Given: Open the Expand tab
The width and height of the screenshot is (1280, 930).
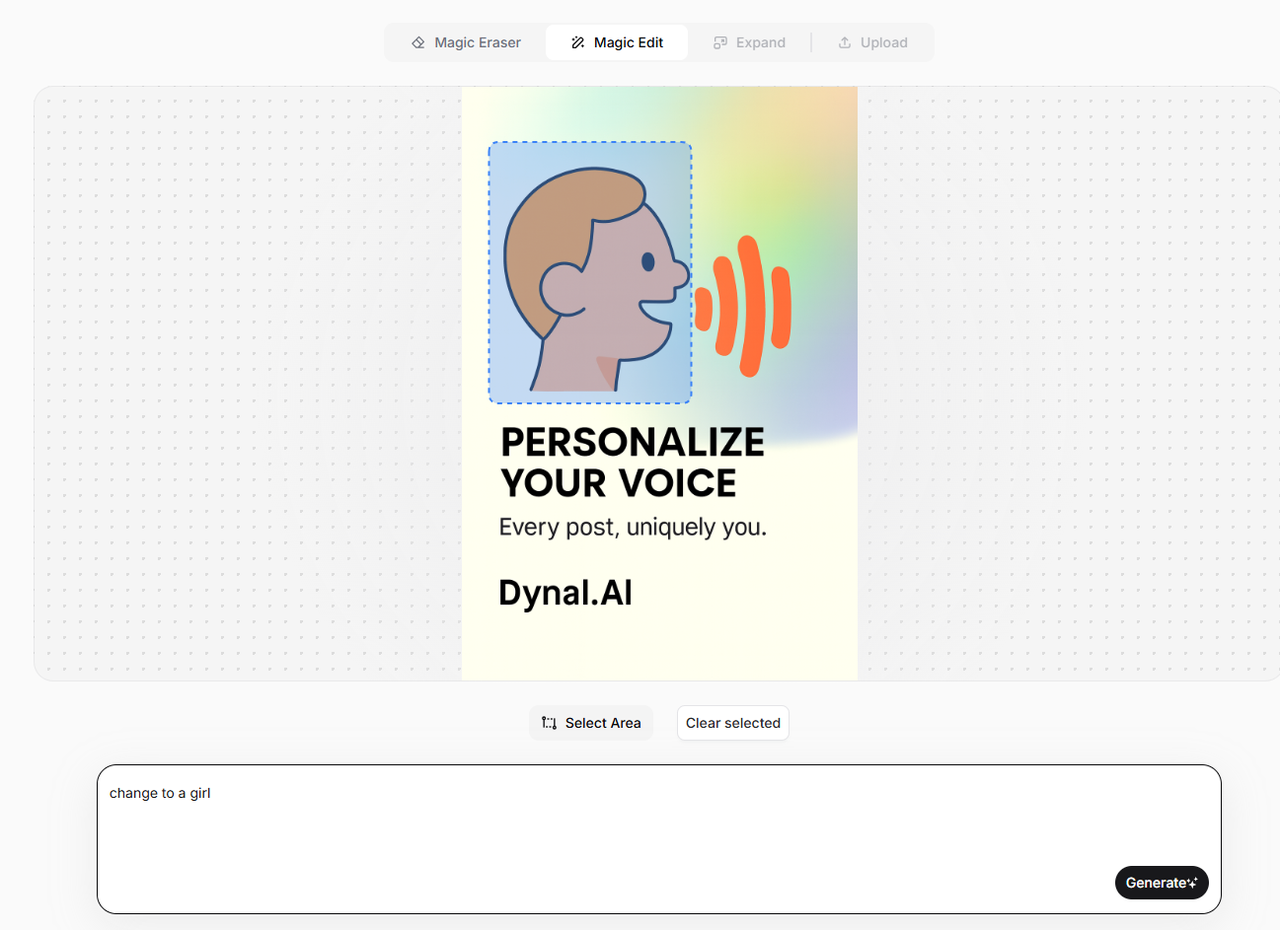Looking at the screenshot, I should pyautogui.click(x=749, y=43).
